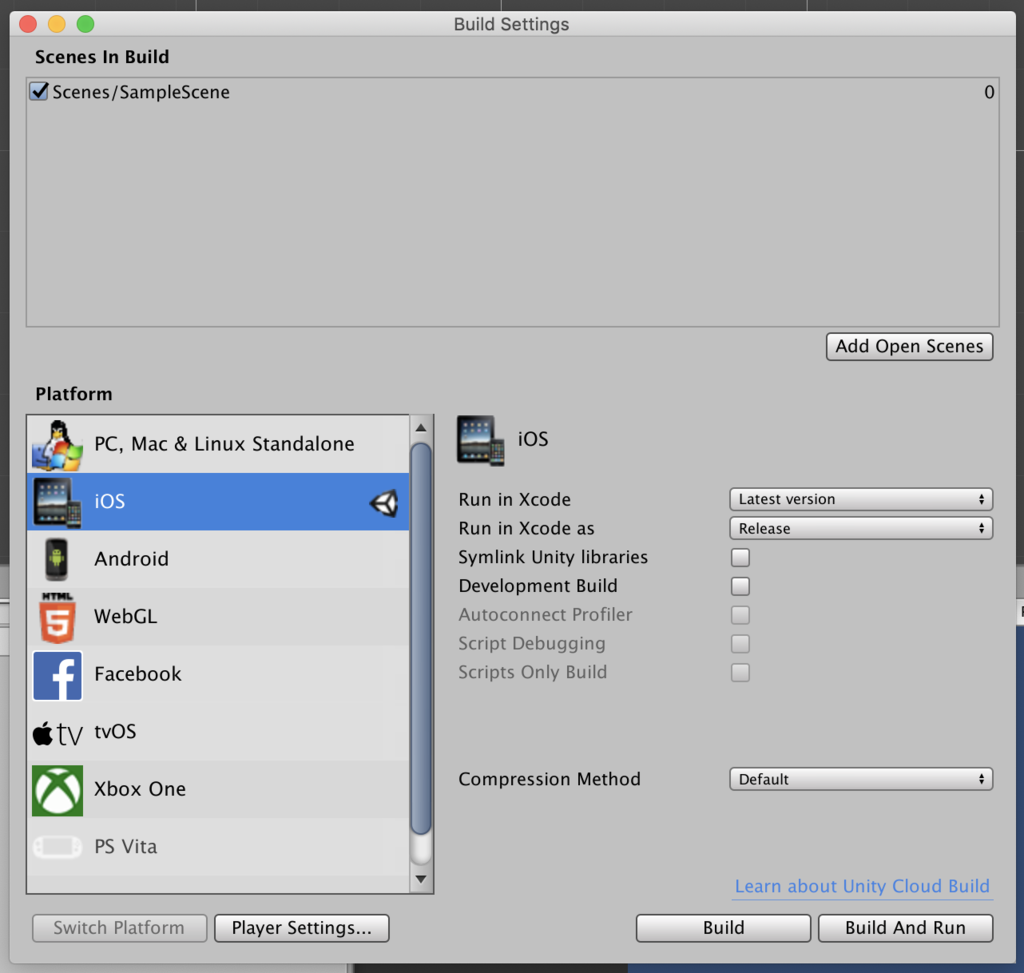Enable the Development Build checkbox
The height and width of the screenshot is (973, 1024).
coord(740,586)
